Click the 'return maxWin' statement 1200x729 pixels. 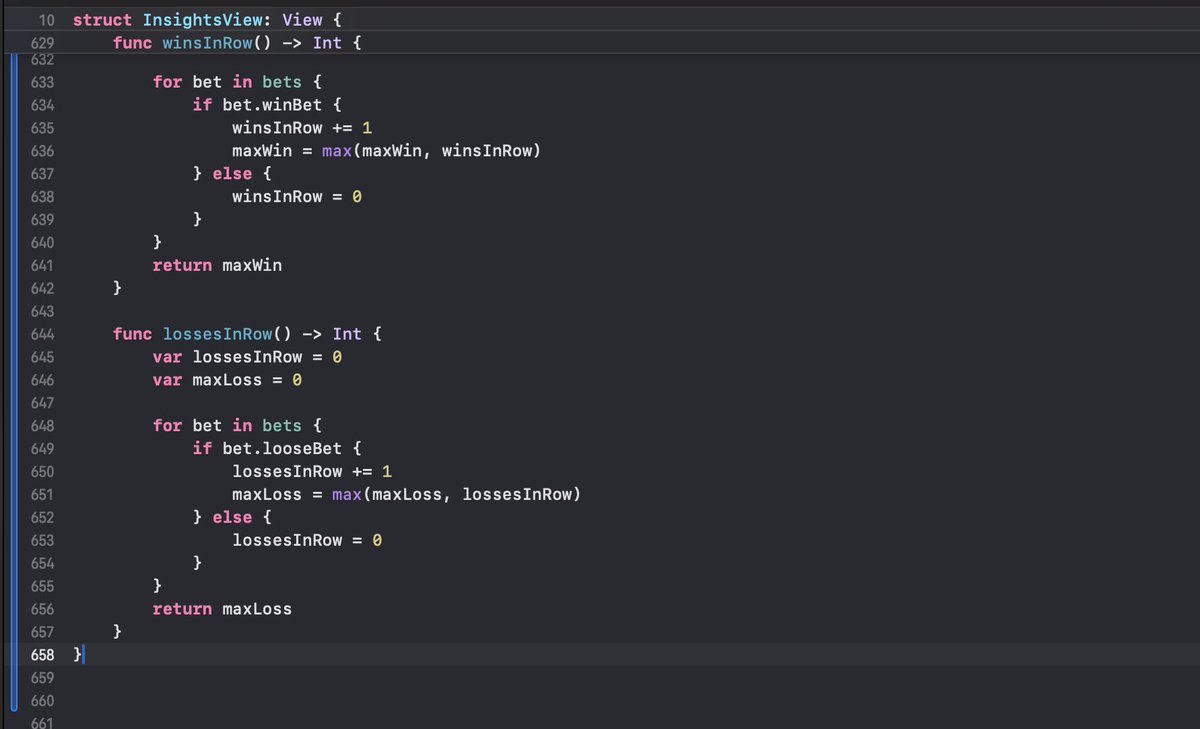click(217, 265)
